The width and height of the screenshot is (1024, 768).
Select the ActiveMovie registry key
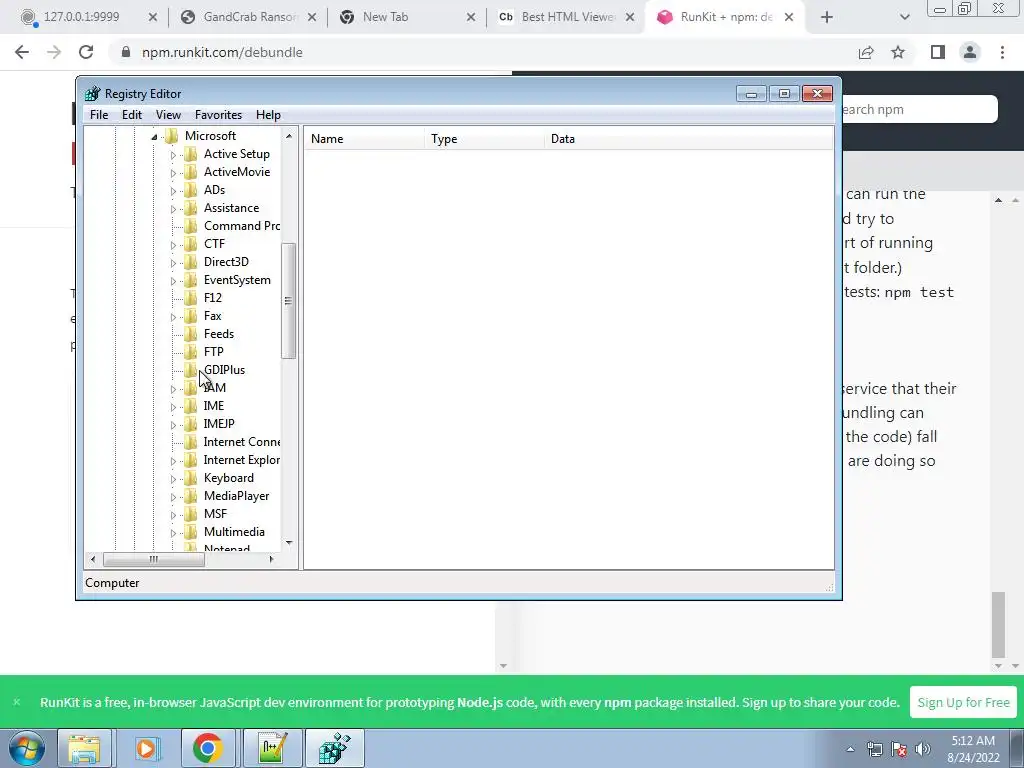tap(236, 172)
